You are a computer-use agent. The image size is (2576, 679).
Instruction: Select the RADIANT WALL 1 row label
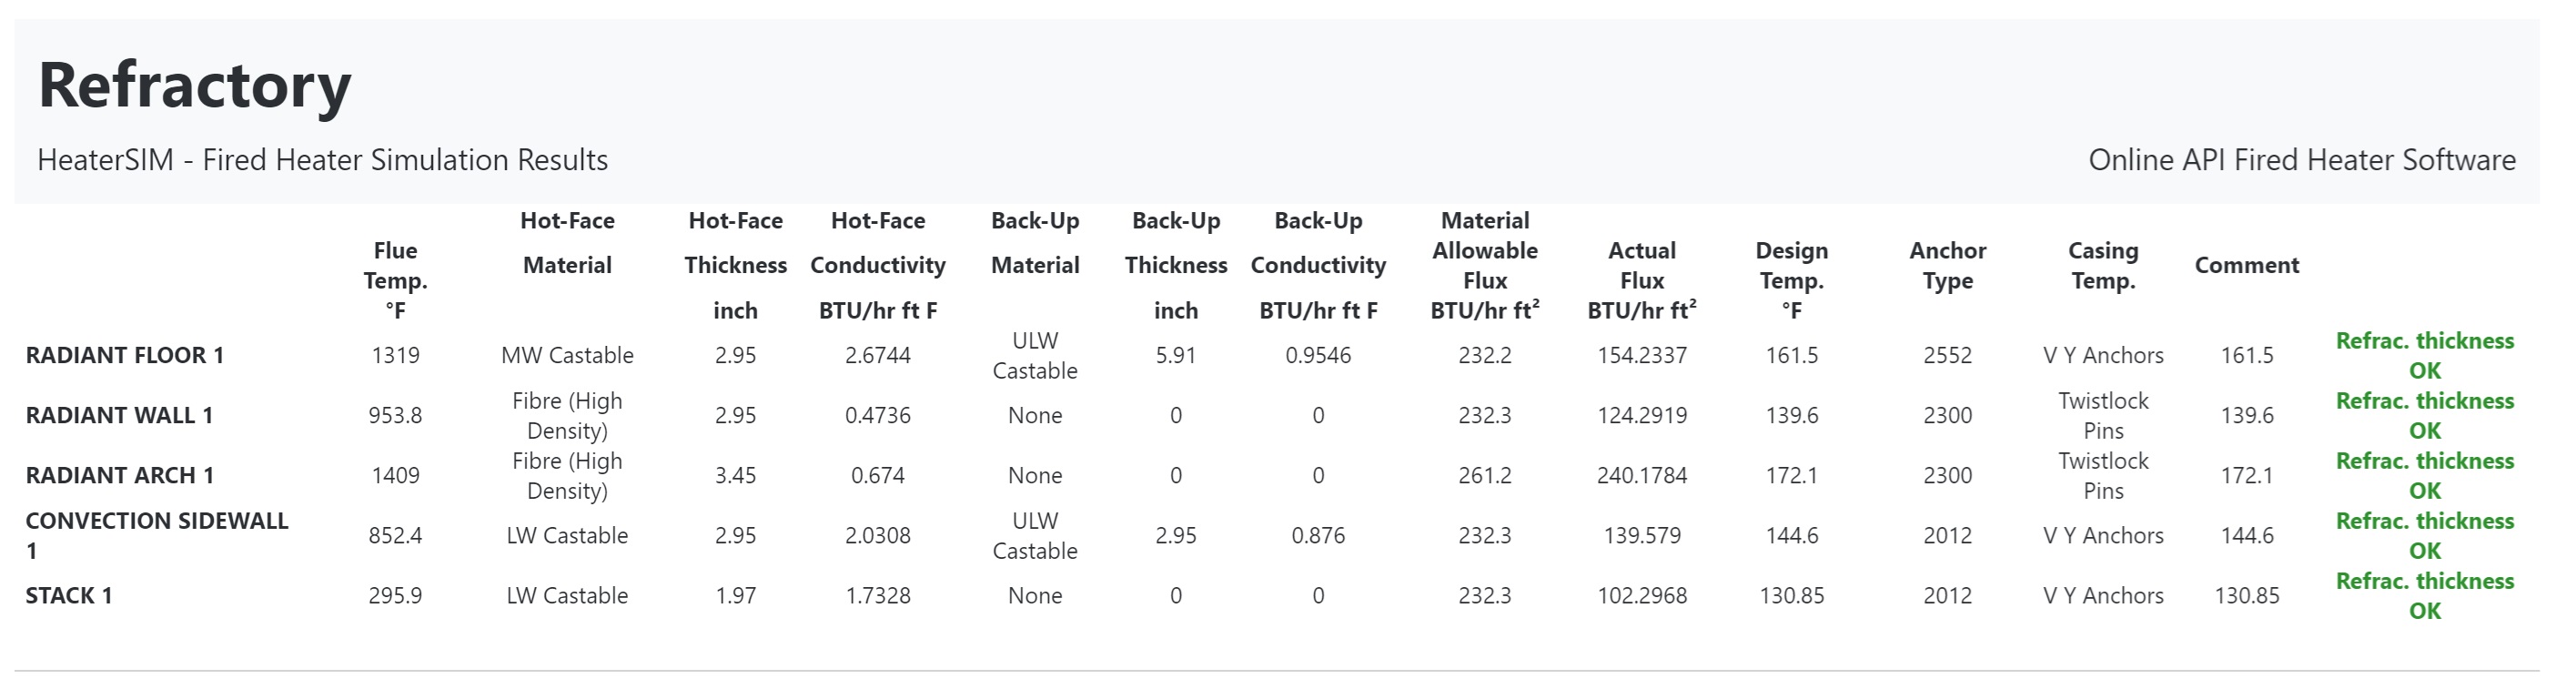pyautogui.click(x=119, y=415)
